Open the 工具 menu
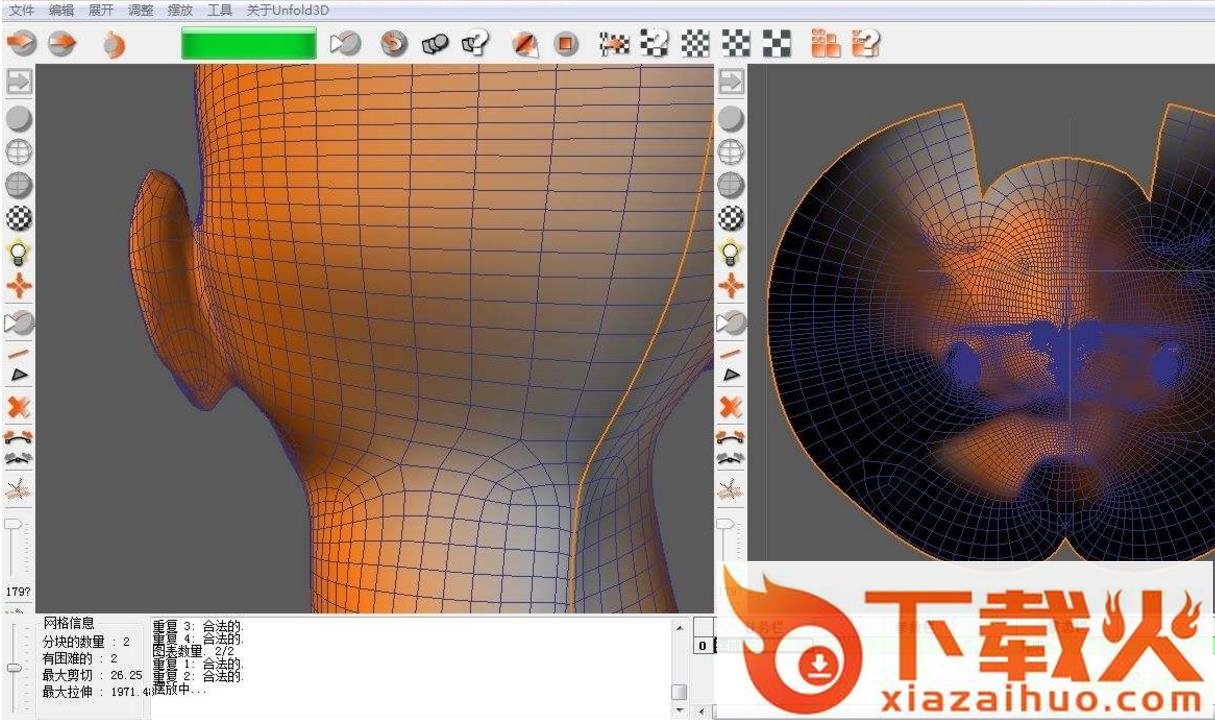 (219, 10)
